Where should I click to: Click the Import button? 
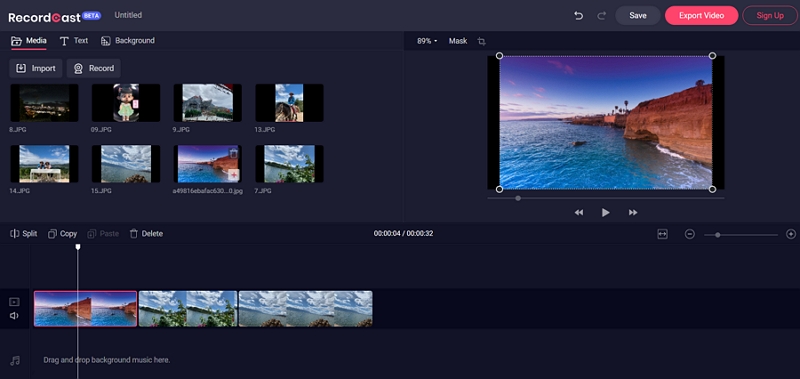point(36,68)
